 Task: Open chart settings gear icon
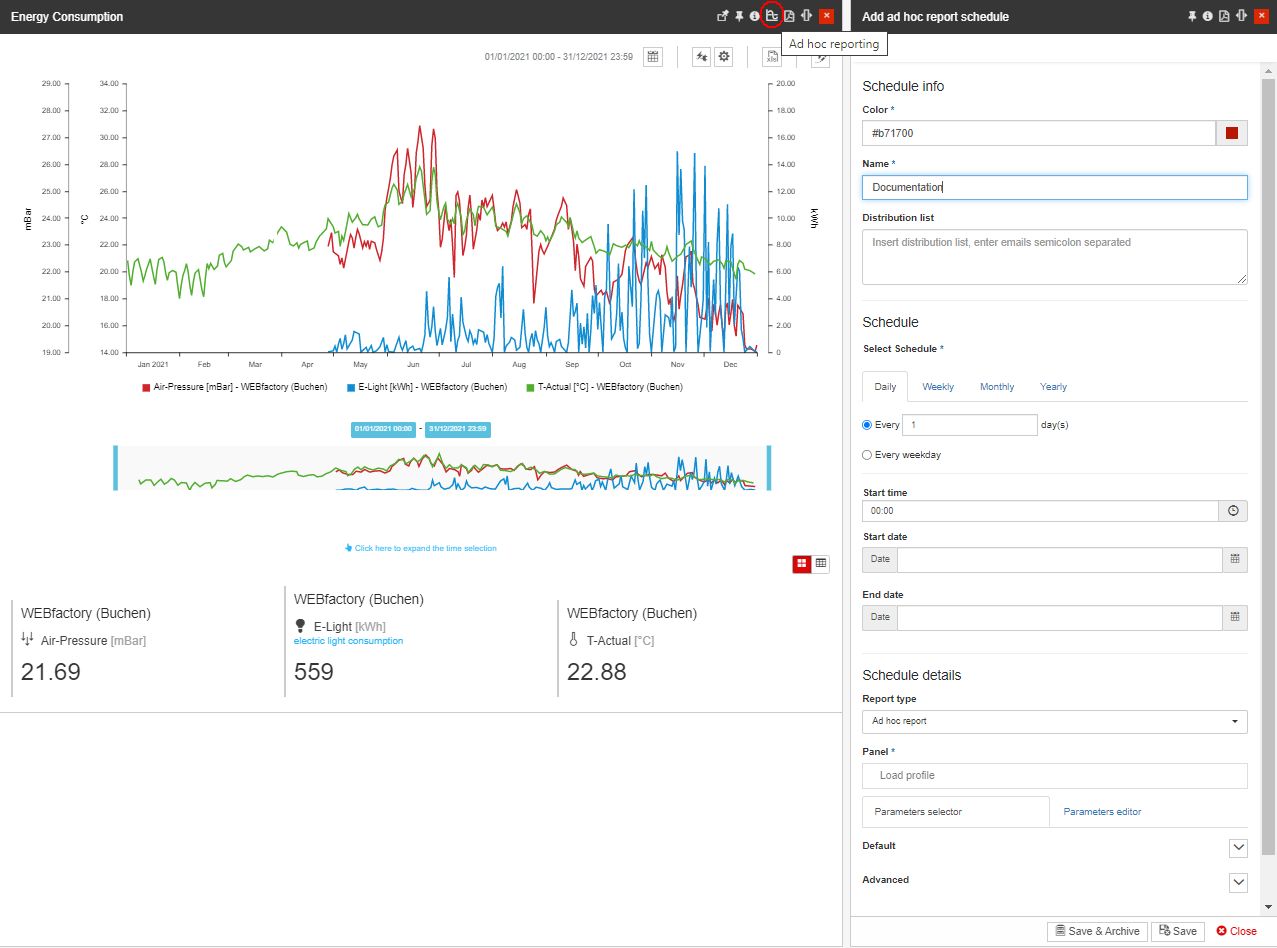[x=724, y=57]
